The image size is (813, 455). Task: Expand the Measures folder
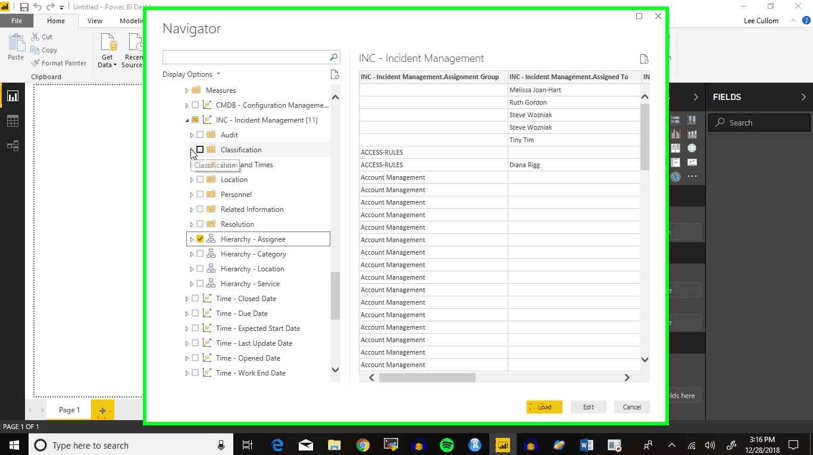coord(187,90)
